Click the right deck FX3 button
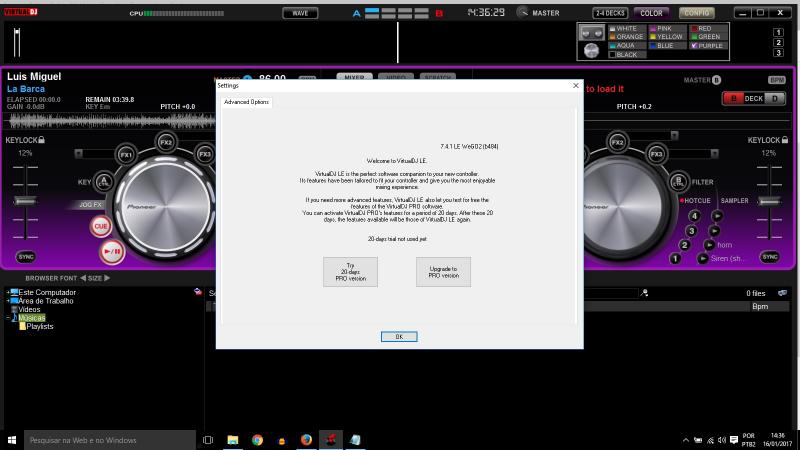800x450 pixels. click(x=656, y=154)
